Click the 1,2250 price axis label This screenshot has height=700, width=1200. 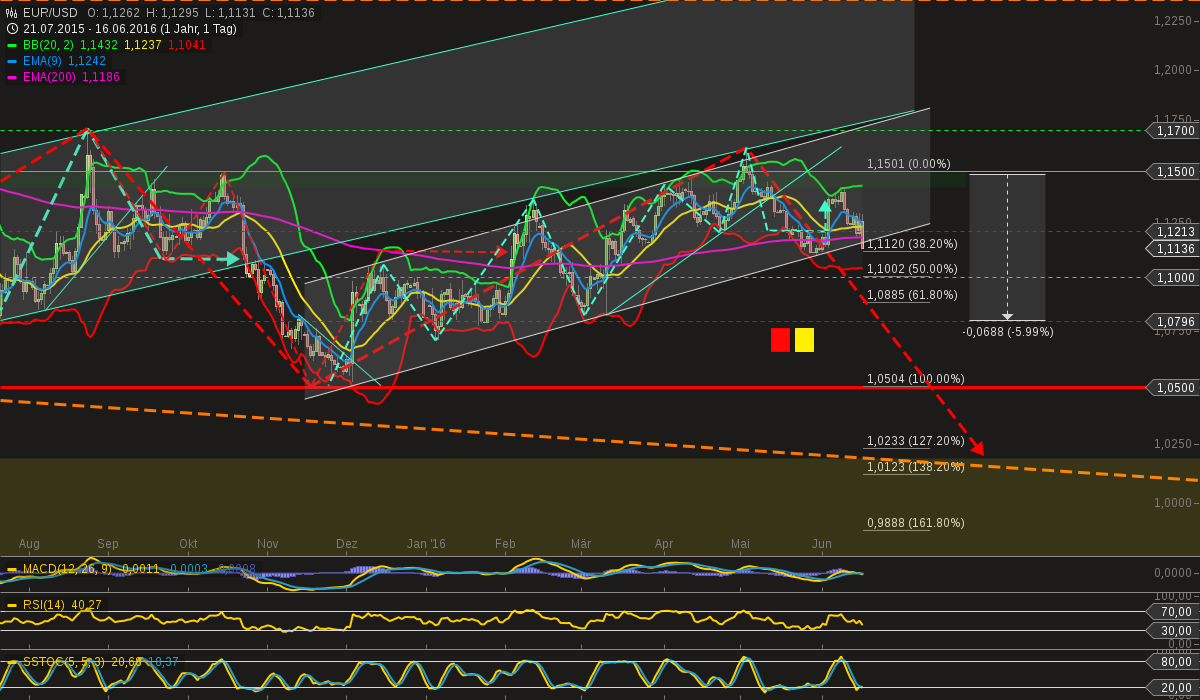click(1173, 21)
